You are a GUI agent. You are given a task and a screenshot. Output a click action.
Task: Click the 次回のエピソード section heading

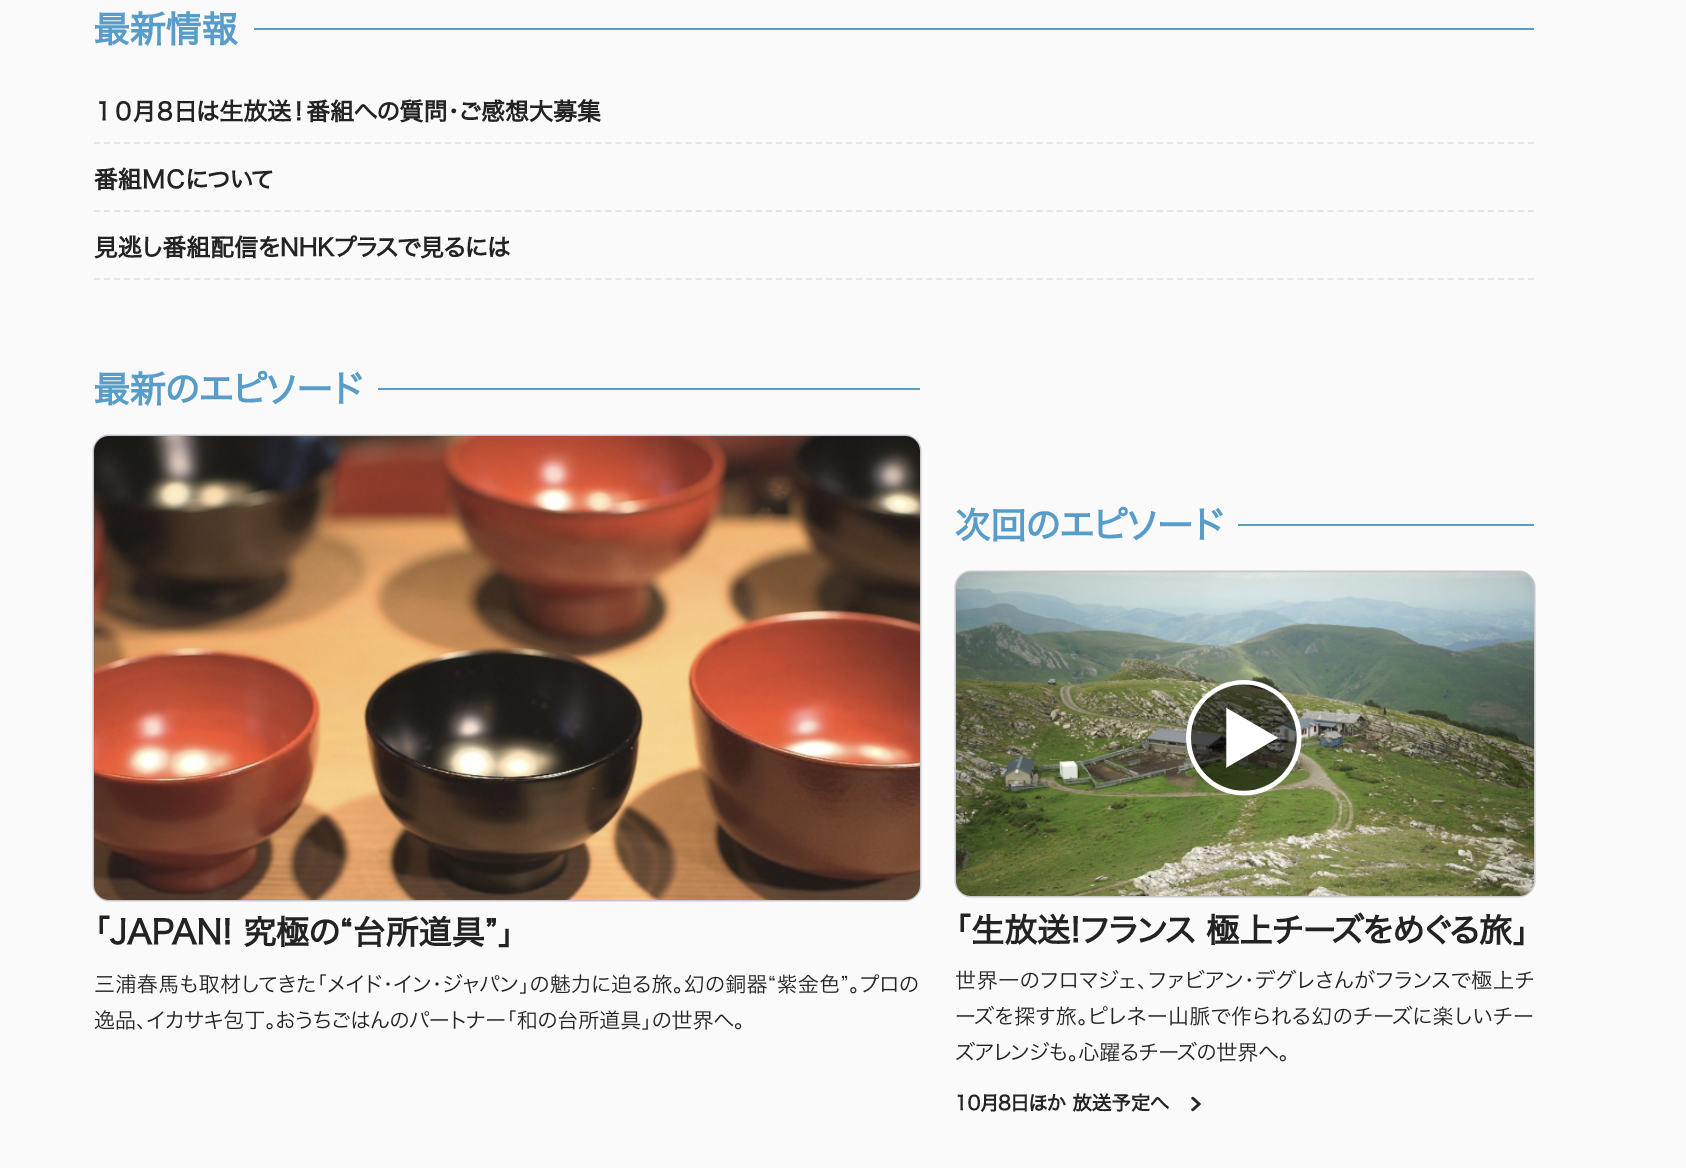(x=1089, y=524)
